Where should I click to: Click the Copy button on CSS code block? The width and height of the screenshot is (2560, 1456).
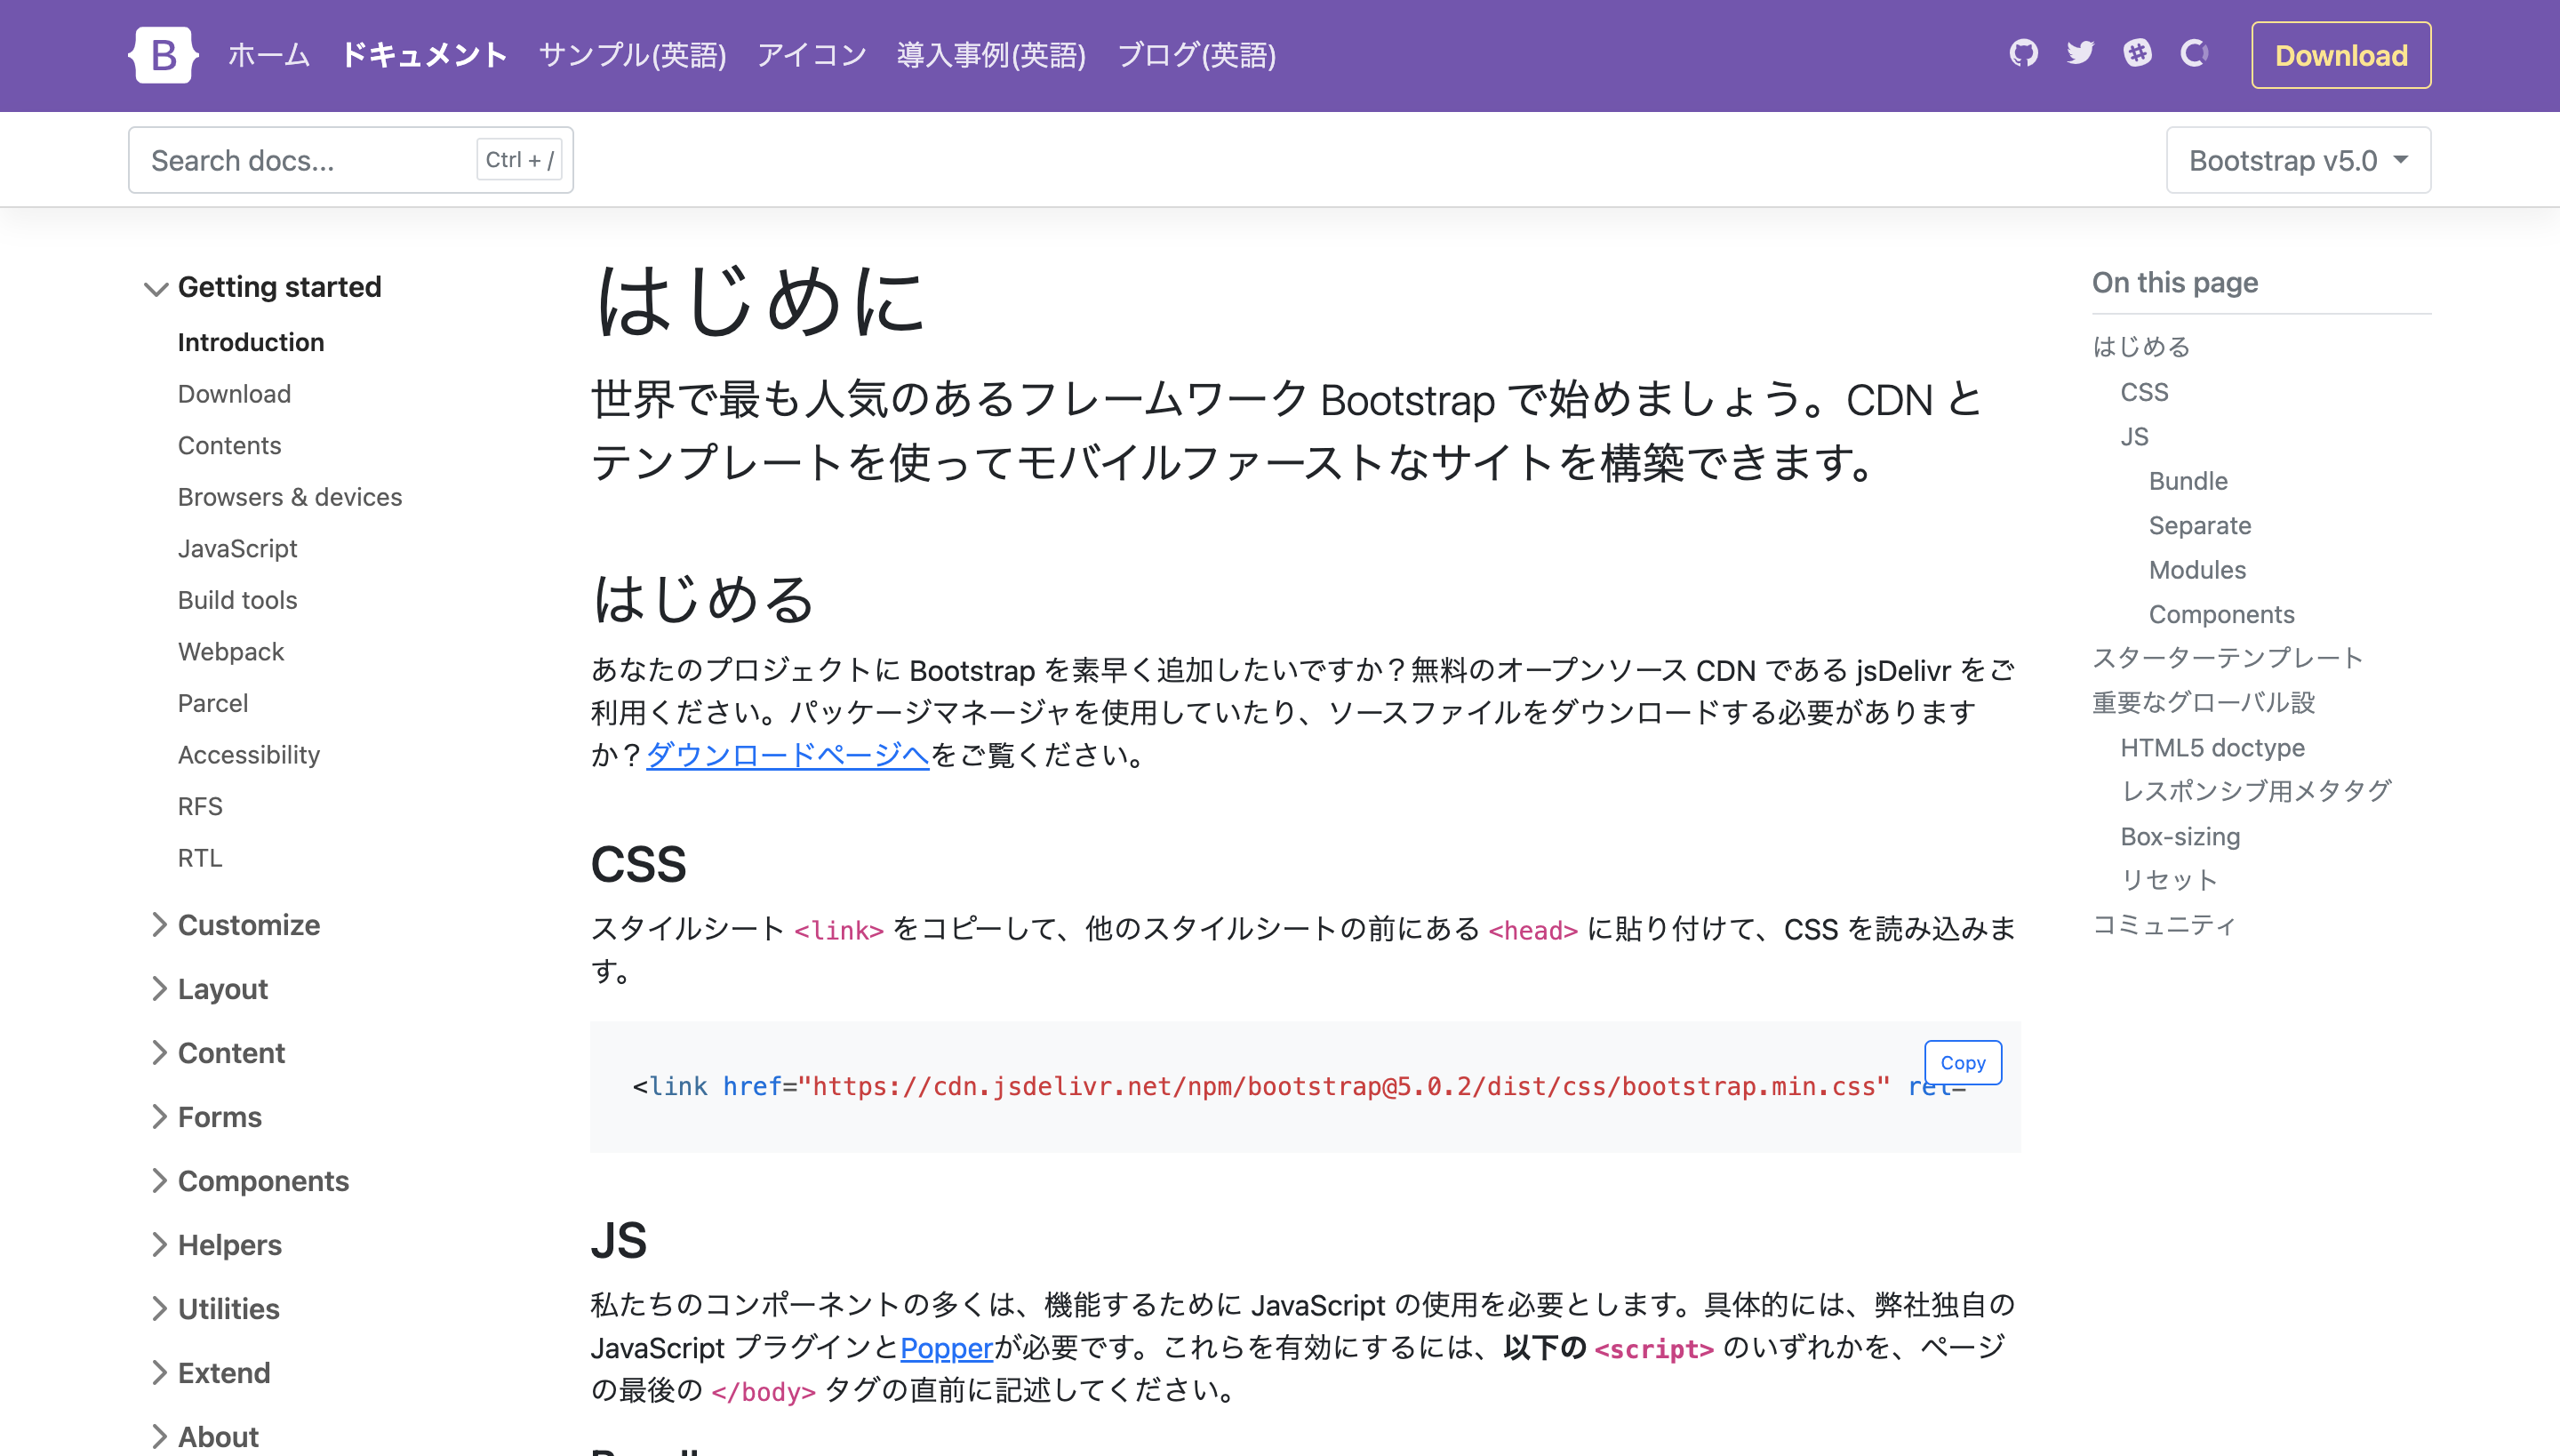(x=1962, y=1063)
